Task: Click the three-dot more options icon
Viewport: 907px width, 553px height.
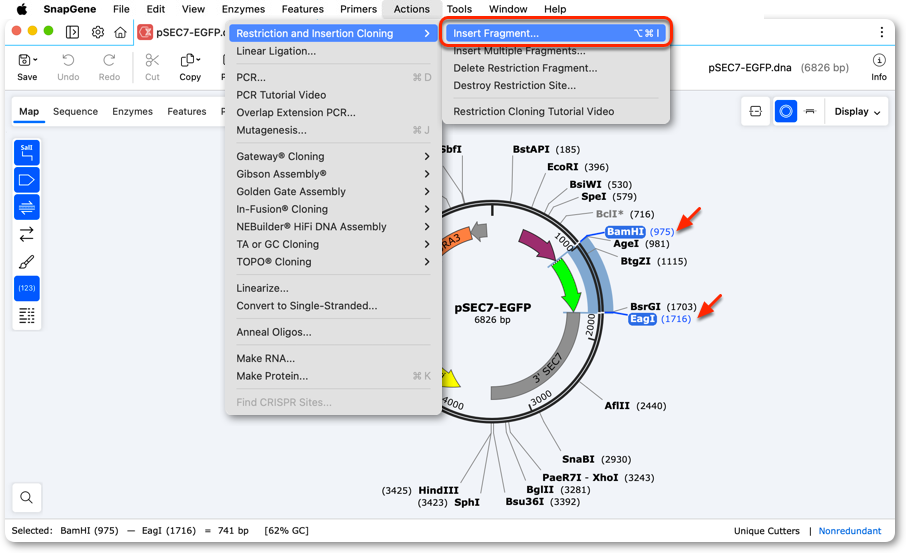Action: click(x=882, y=32)
